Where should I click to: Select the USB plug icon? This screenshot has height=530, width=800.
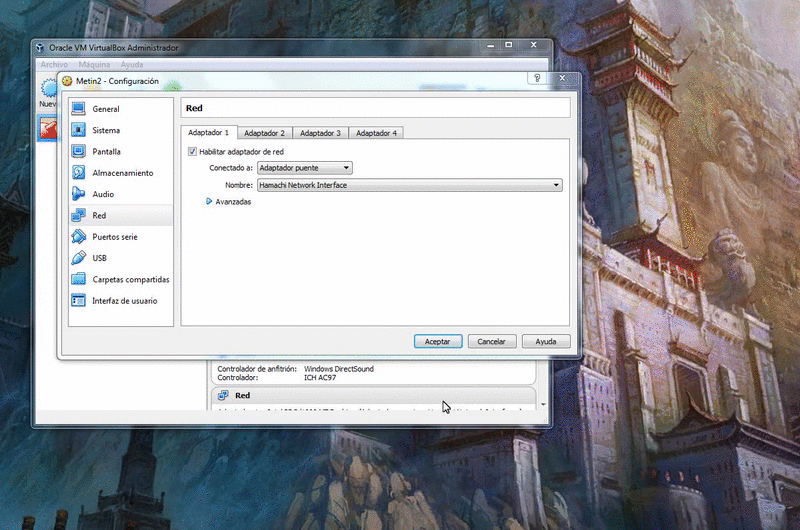[x=79, y=258]
